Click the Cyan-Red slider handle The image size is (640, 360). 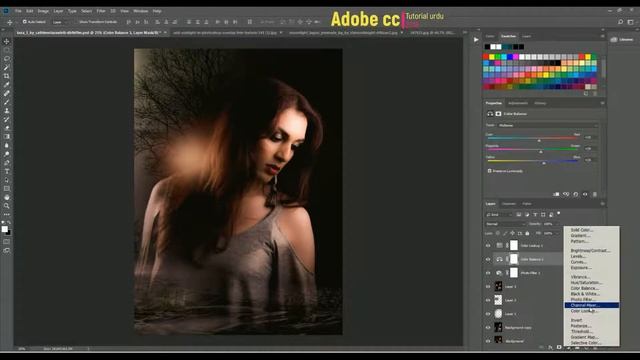539,140
